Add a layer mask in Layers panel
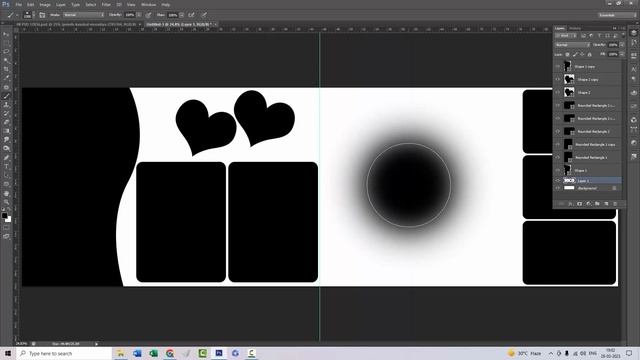Viewport: 640px width, 360px height. coord(579,204)
